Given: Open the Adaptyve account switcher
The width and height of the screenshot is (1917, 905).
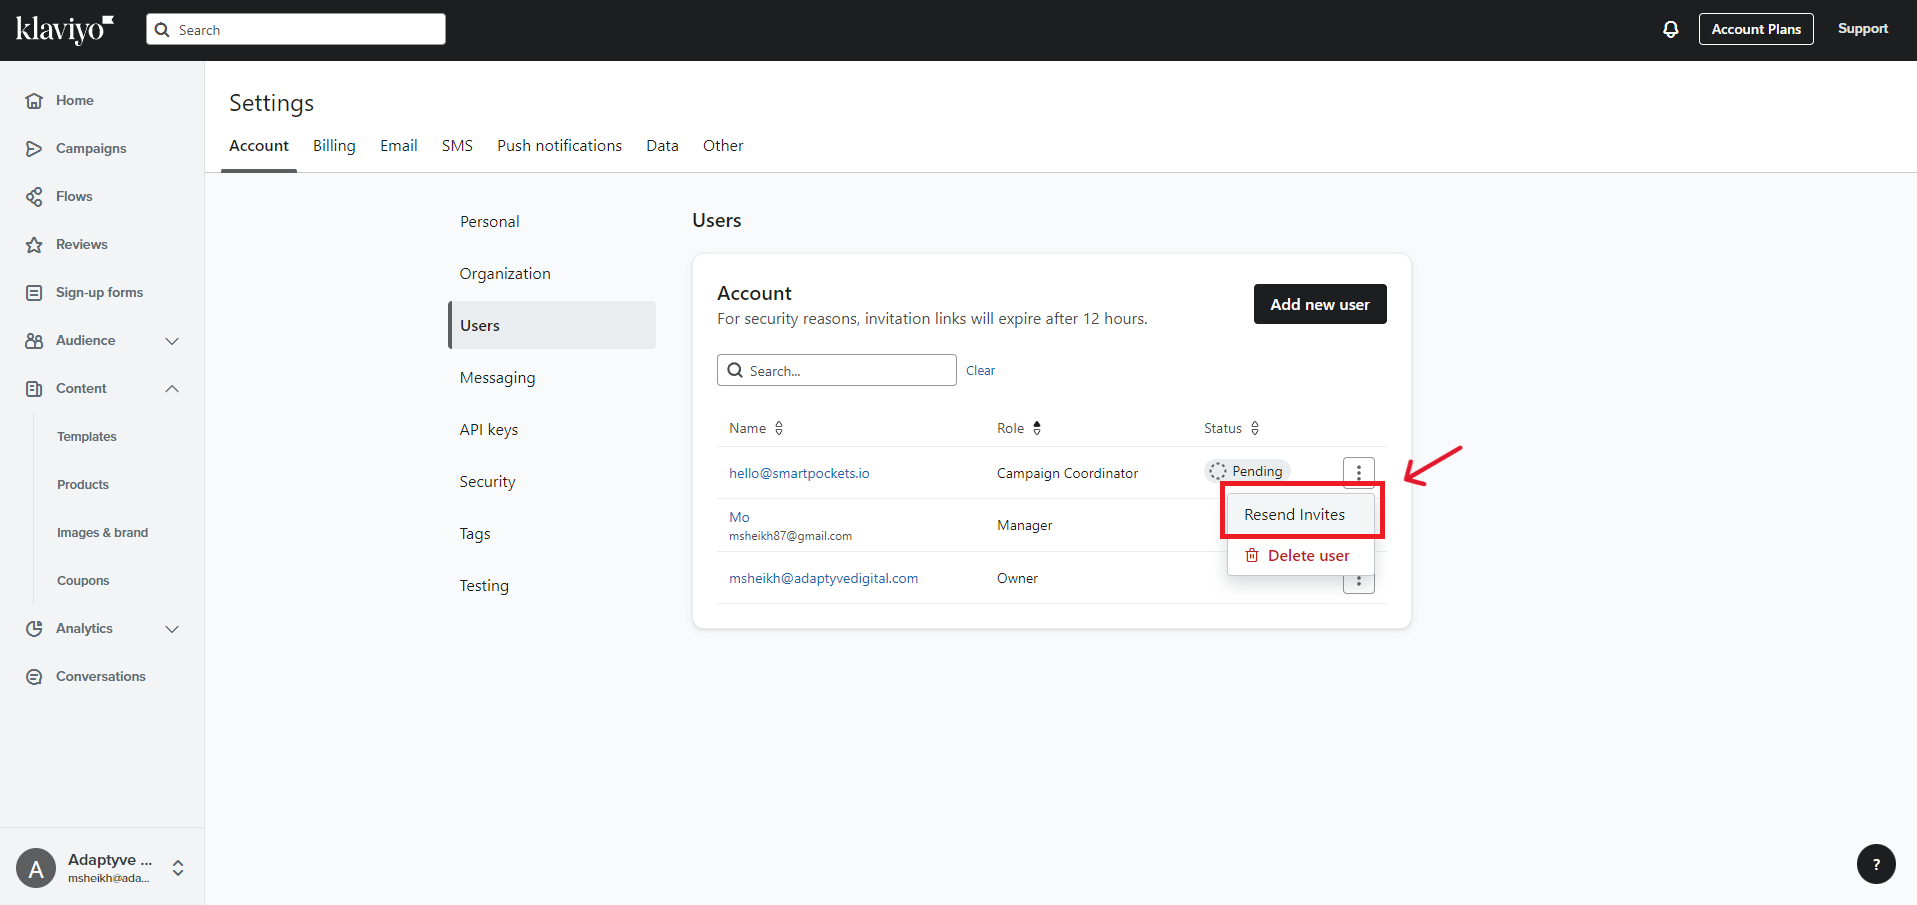Looking at the screenshot, I should pos(178,868).
